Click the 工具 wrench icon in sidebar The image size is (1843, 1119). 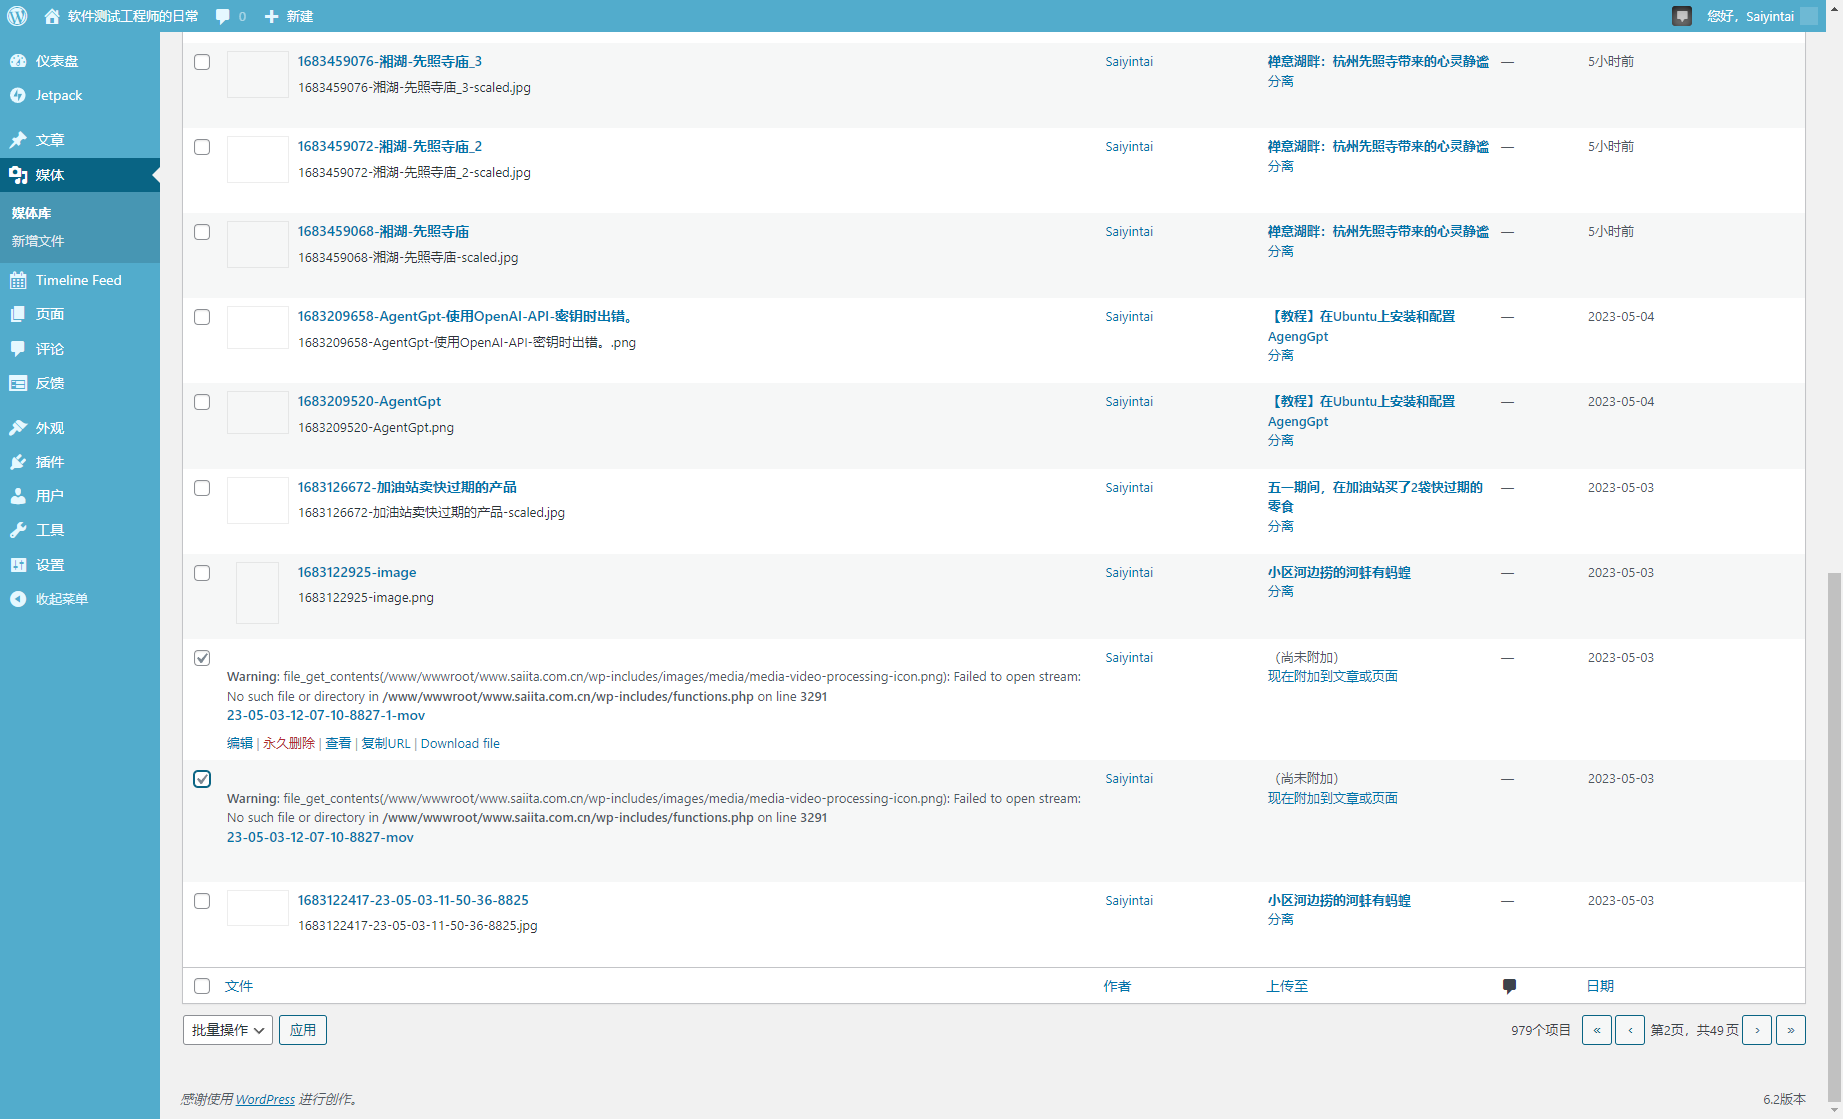coord(18,530)
